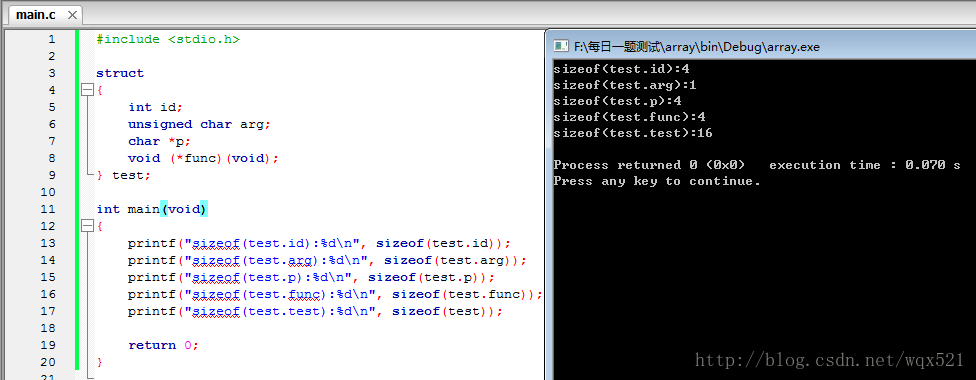Click the 'void (*func)(void);' declaration
This screenshot has width=976, height=380.
[x=204, y=158]
